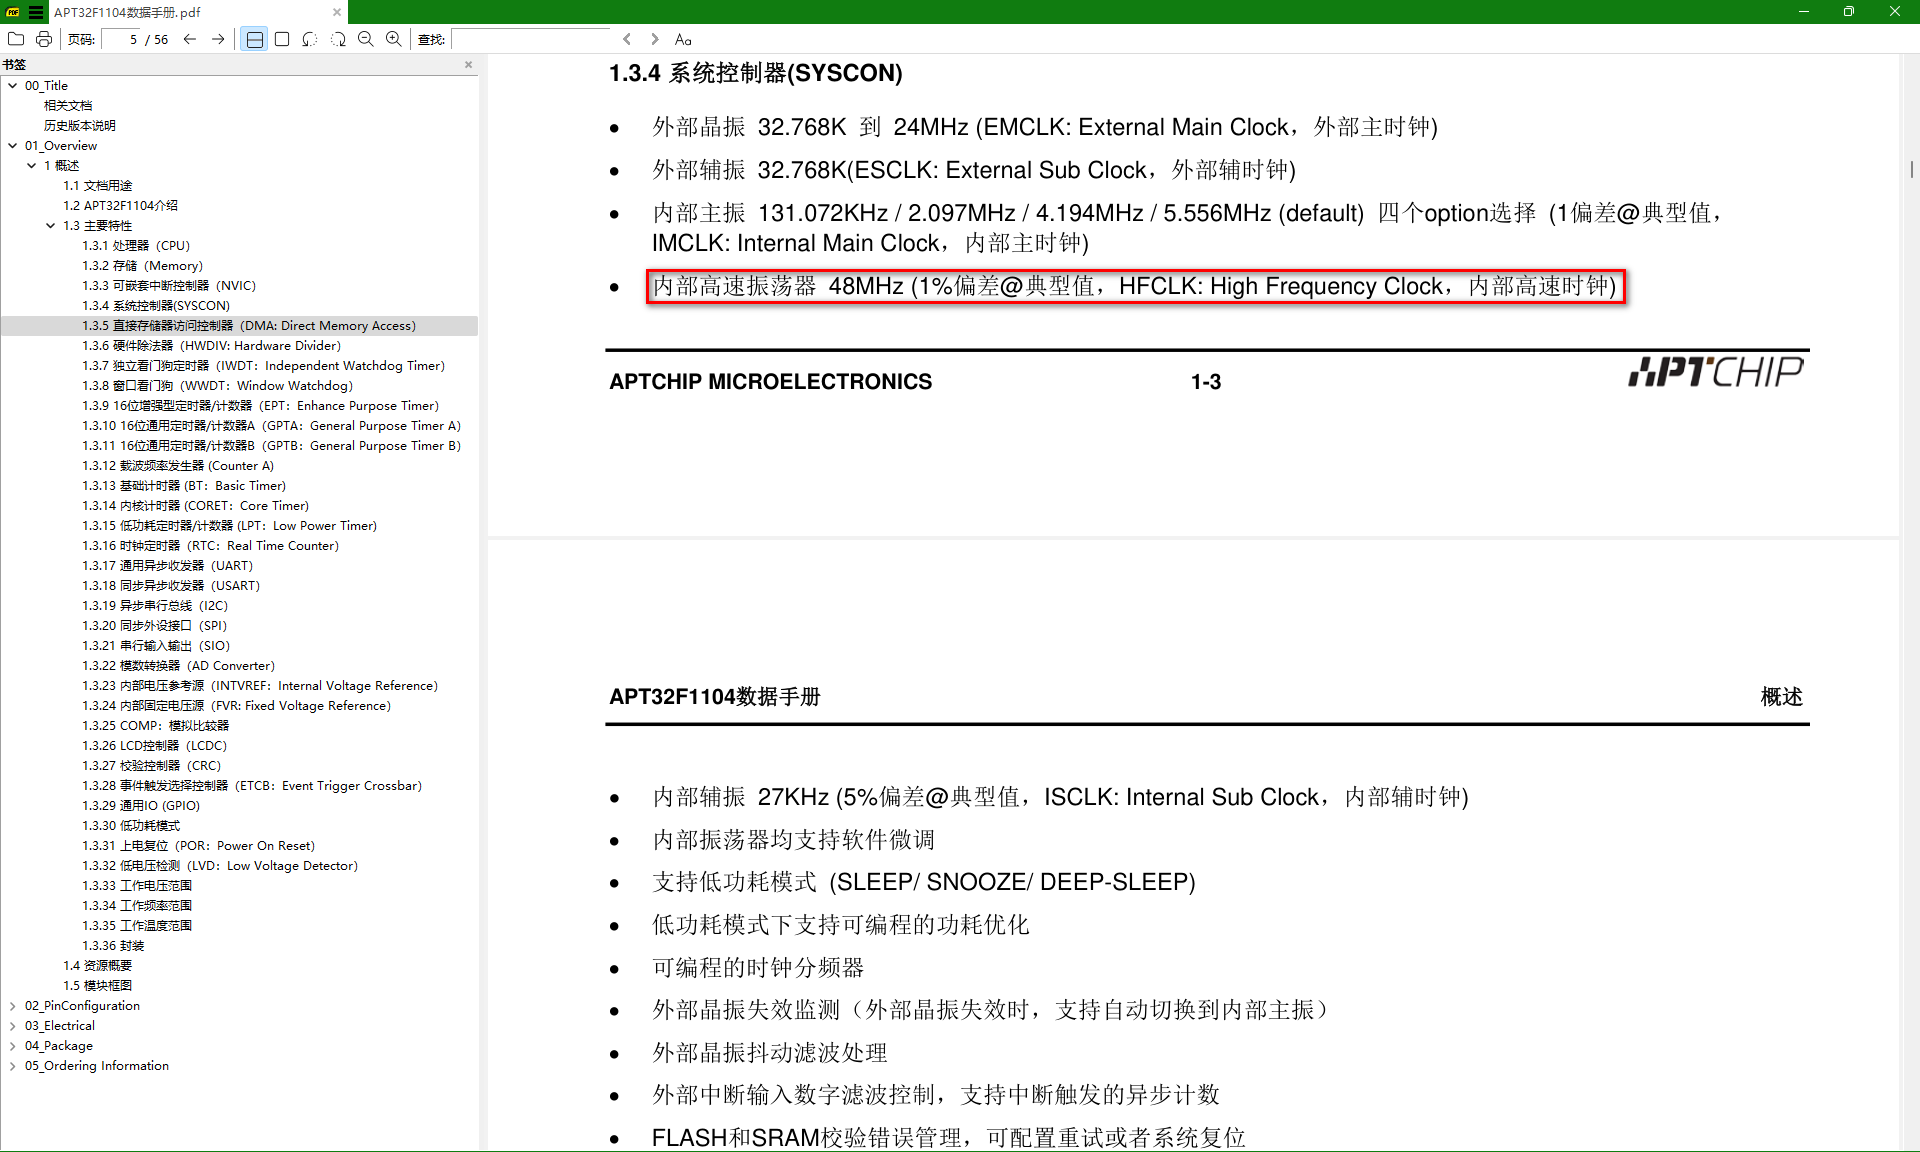Select bookmark 1.3.2 存储 (Memory)

142,266
